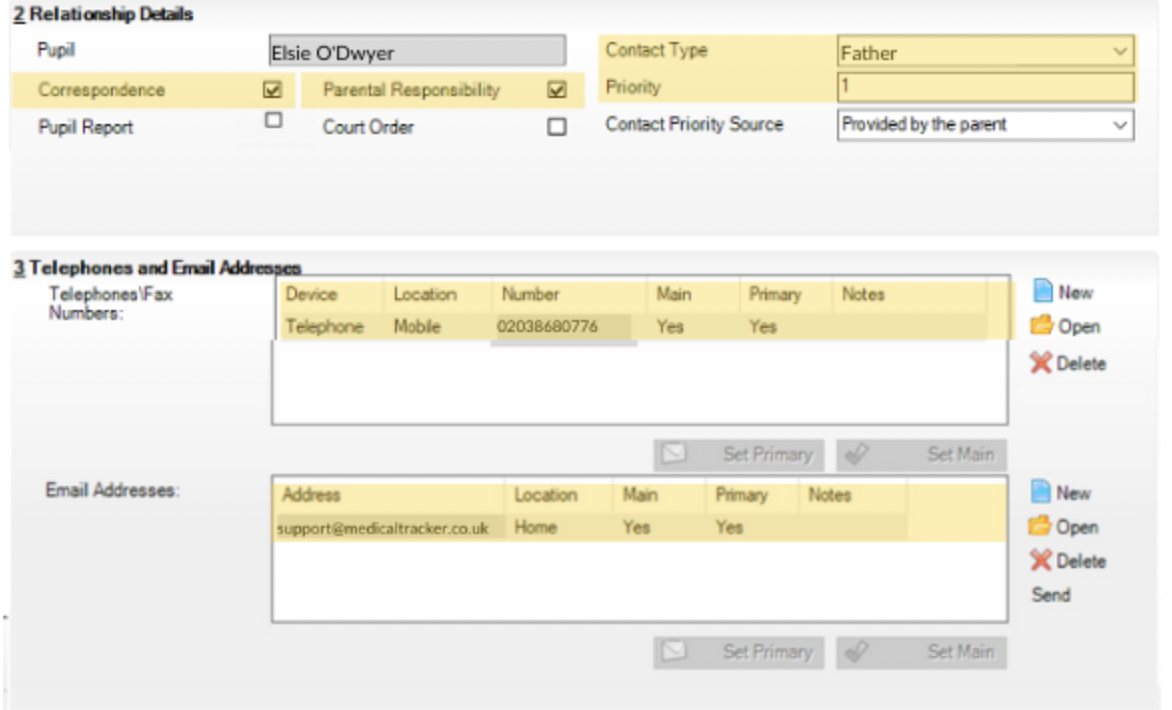Screen dimensions: 1172x710
Task: Toggle the Parental Responsibility checkbox
Action: tap(558, 90)
